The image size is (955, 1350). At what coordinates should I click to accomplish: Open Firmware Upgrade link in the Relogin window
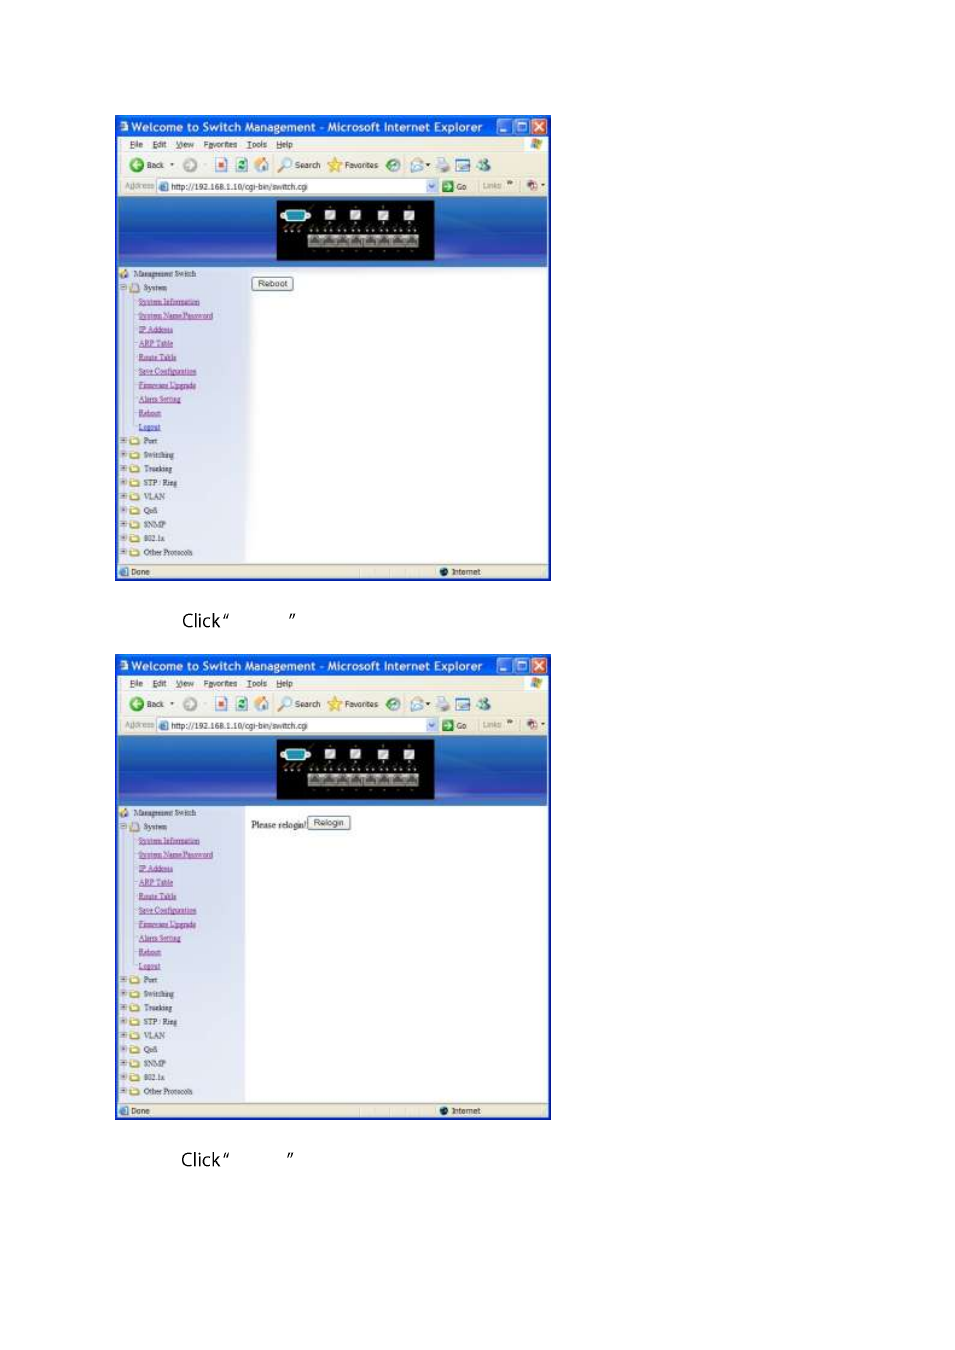(167, 925)
